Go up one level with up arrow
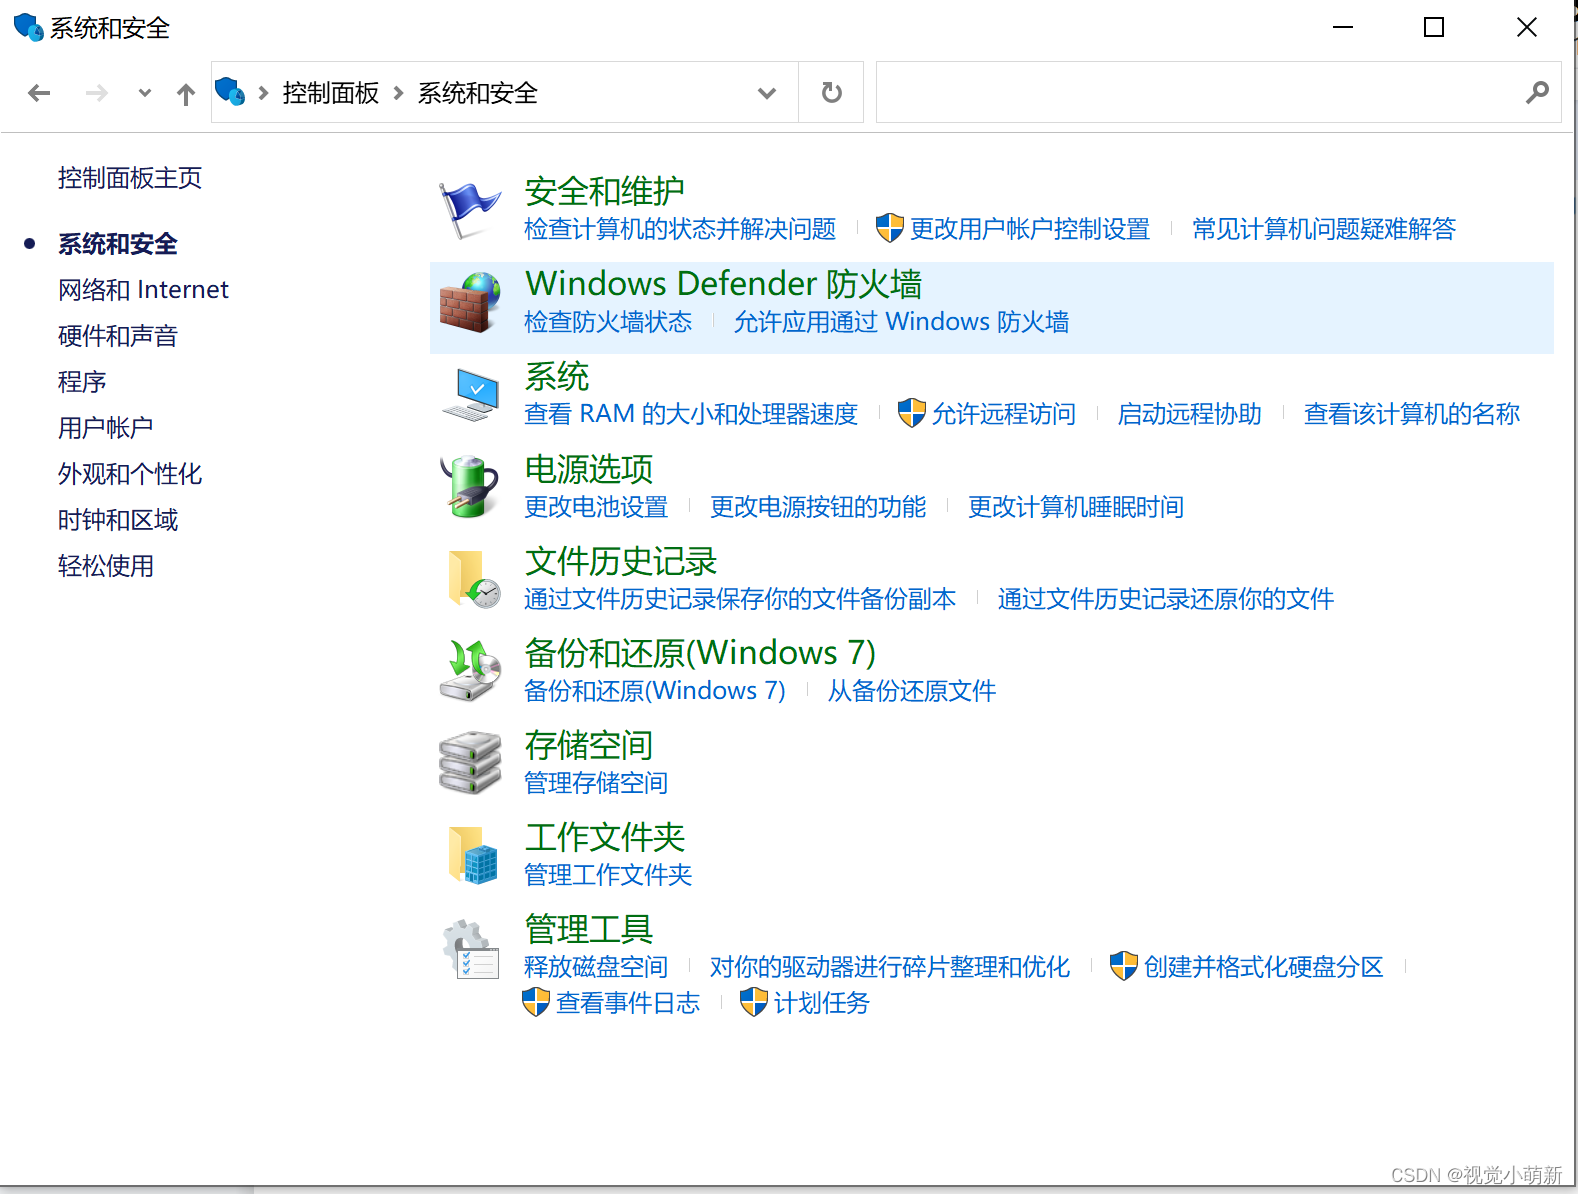The height and width of the screenshot is (1194, 1578). click(x=186, y=94)
